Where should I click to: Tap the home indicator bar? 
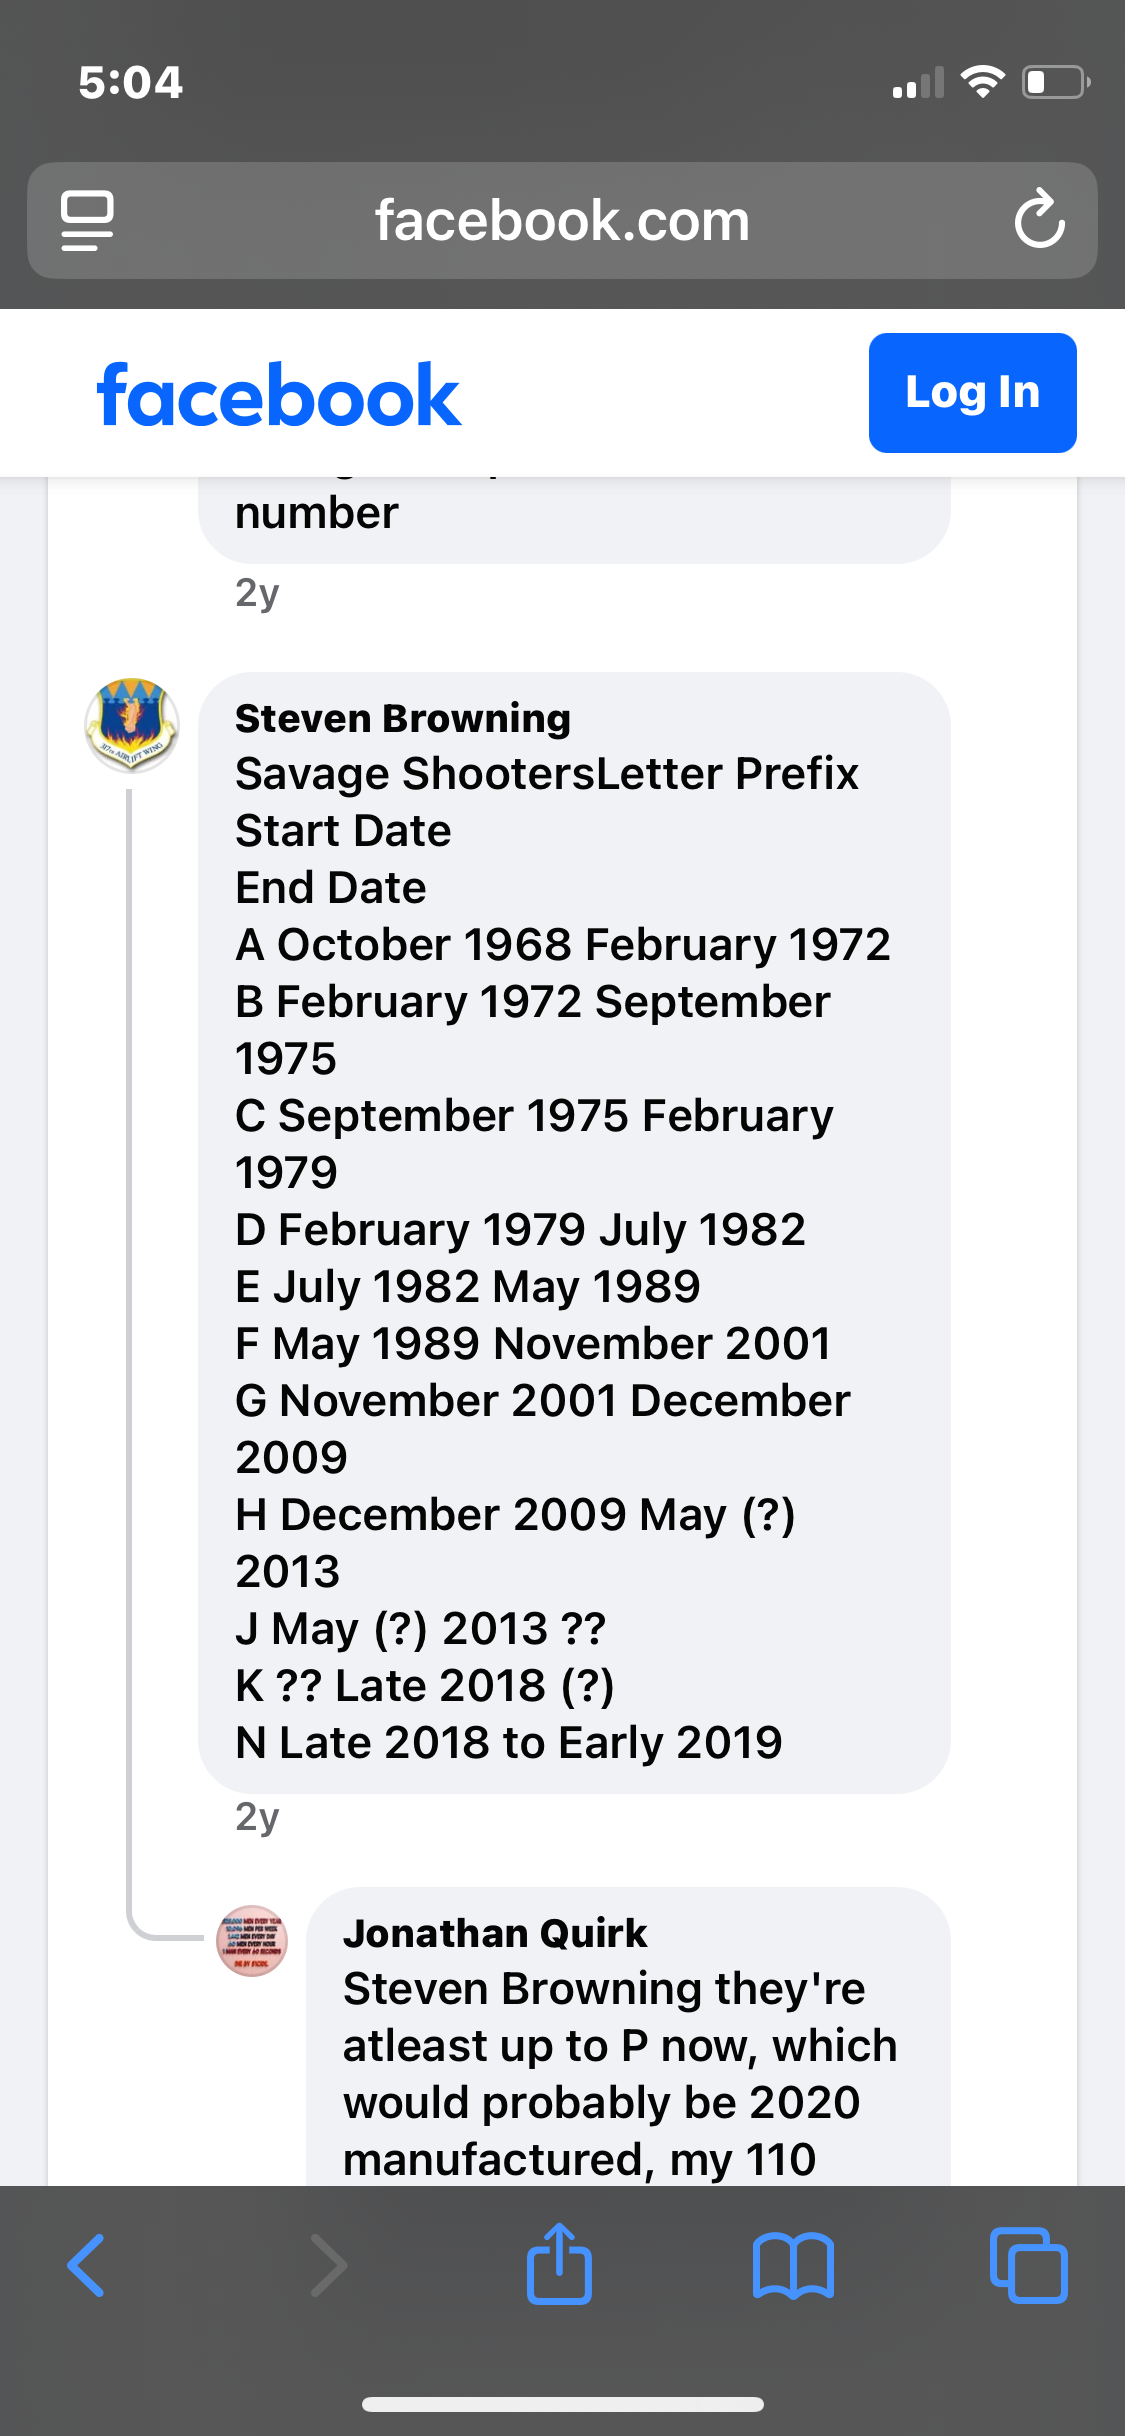(x=563, y=2404)
